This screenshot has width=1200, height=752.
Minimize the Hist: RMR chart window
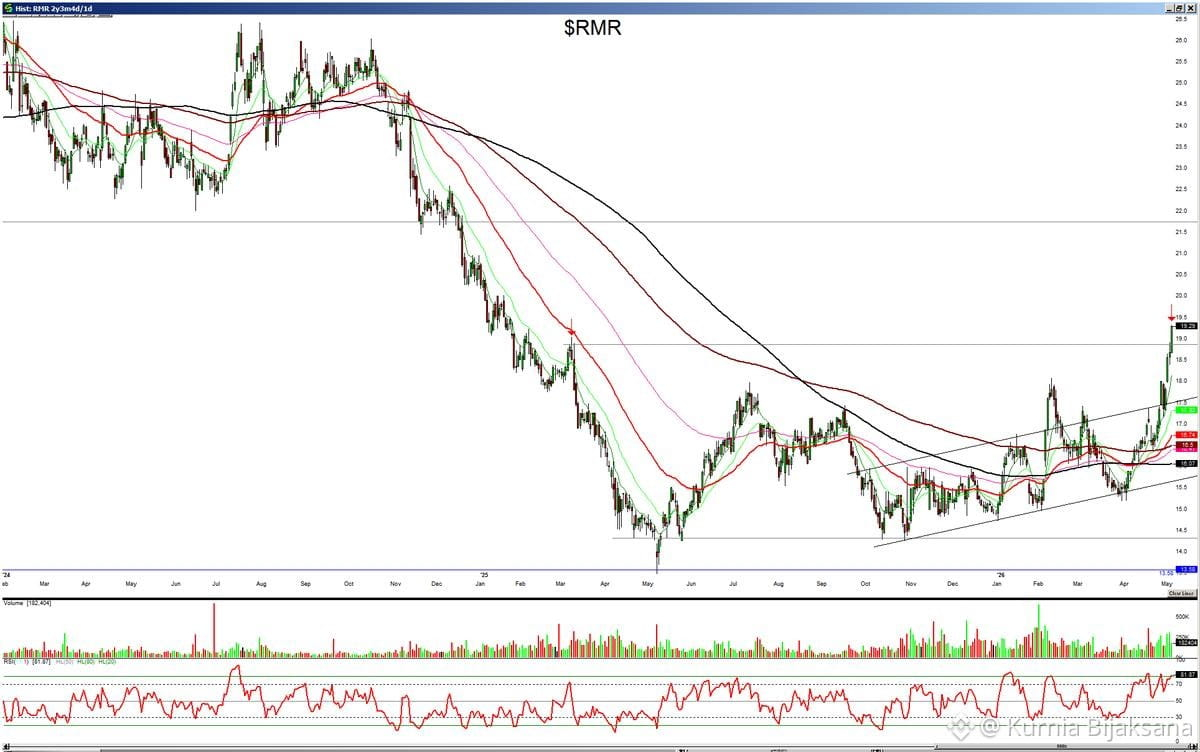[1169, 8]
